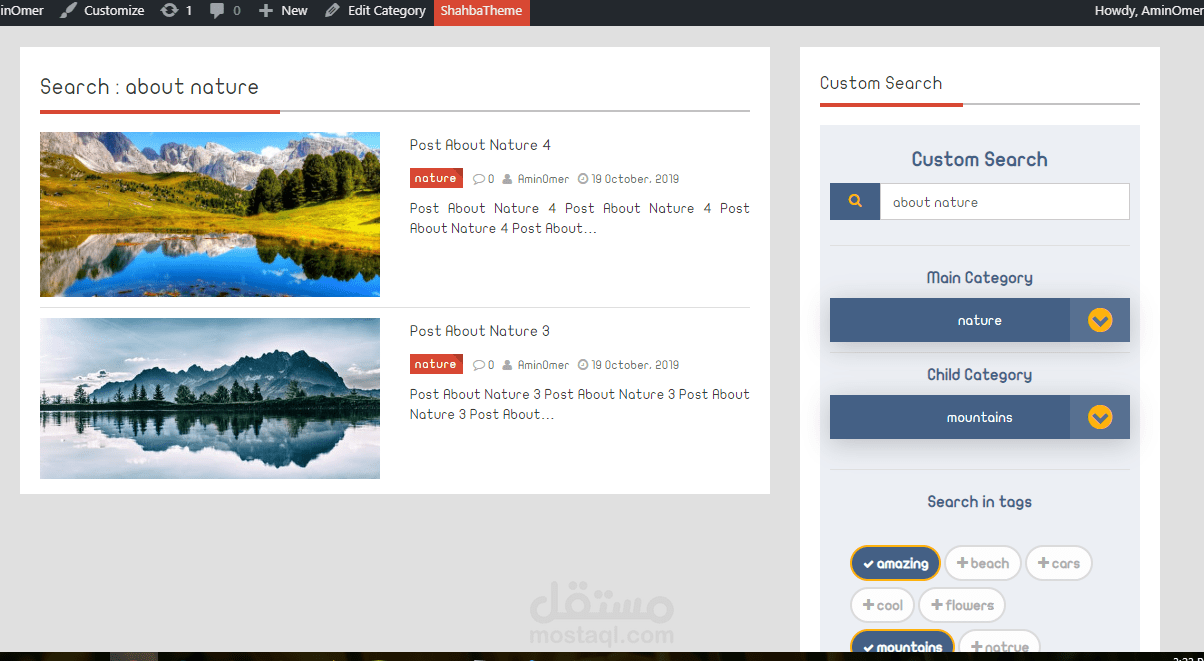Click the search field containing about nature
Image resolution: width=1204 pixels, height=661 pixels.
[1004, 201]
